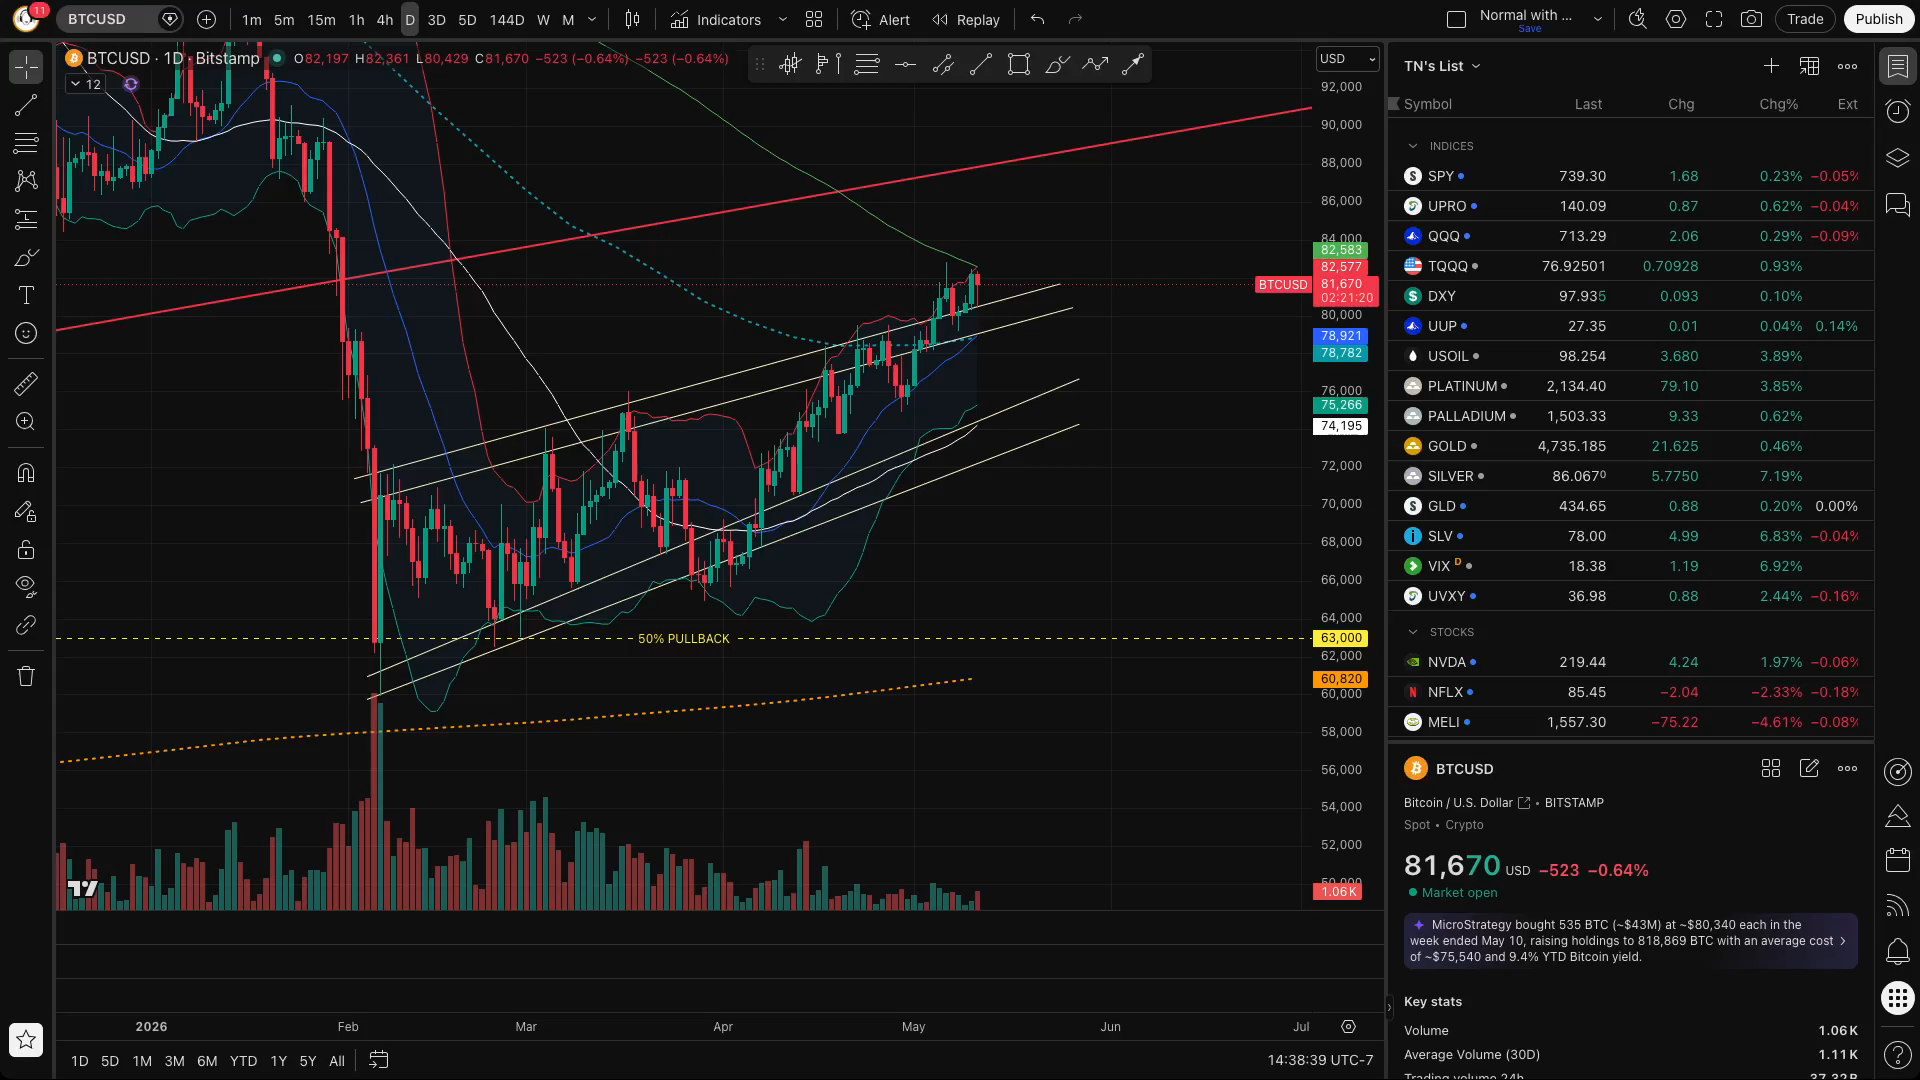Screen dimensions: 1920x1080
Task: Toggle magnet mode for drawings
Action: tap(26, 472)
